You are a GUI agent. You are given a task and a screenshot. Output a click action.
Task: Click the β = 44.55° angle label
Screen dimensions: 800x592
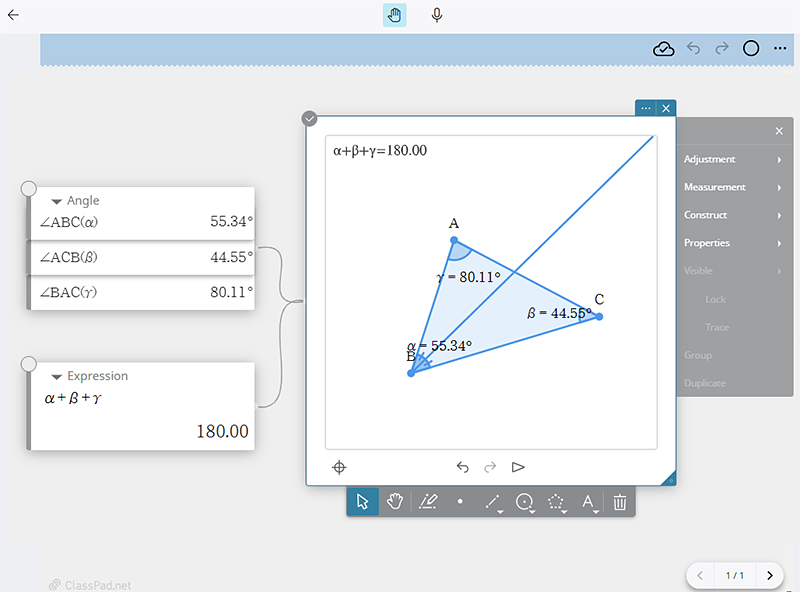559,313
